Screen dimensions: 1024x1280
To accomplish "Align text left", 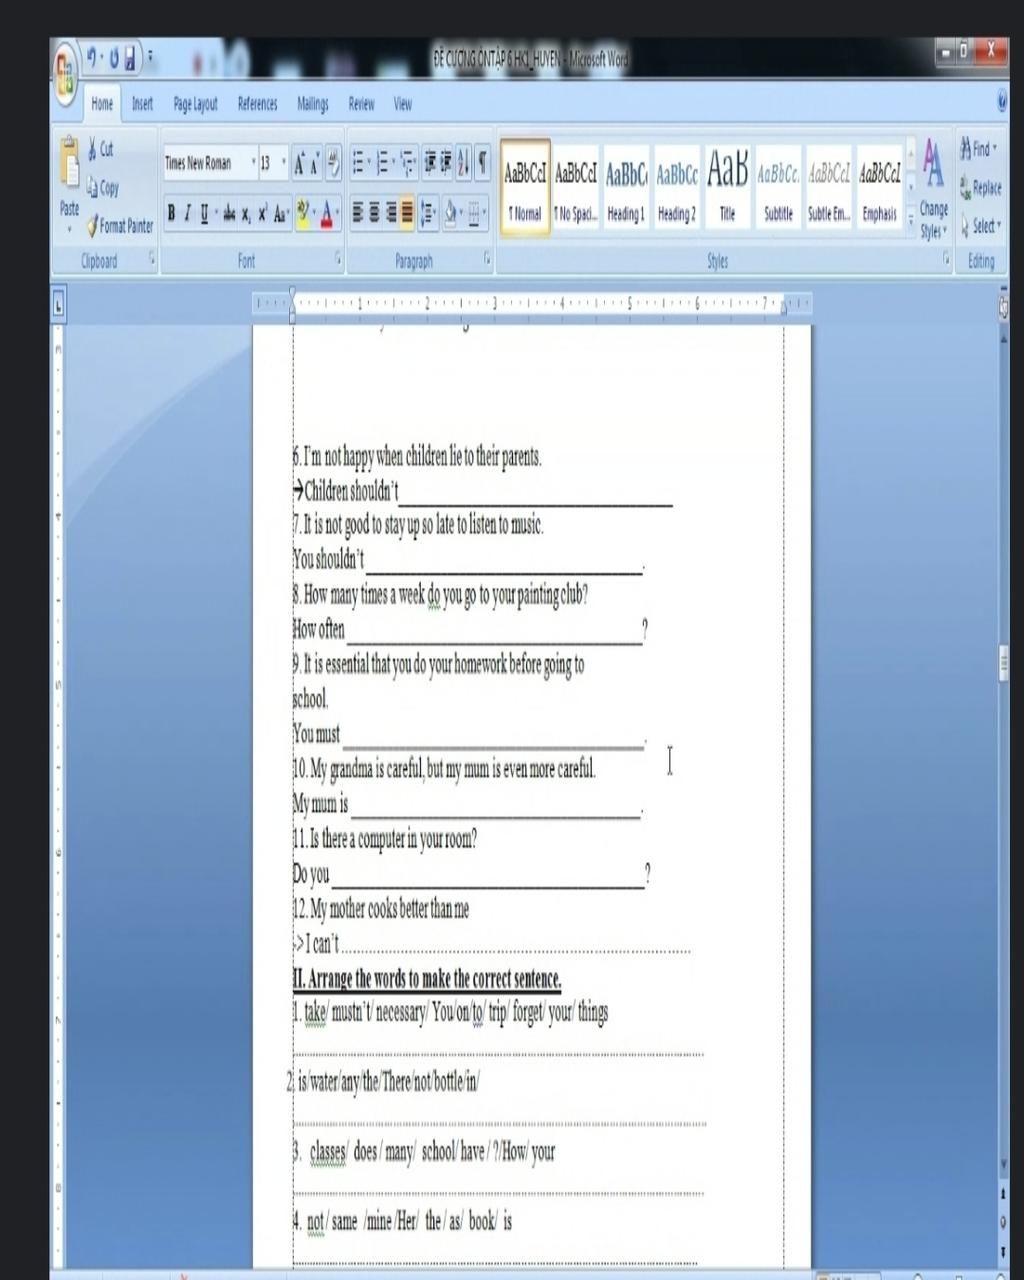I will pyautogui.click(x=358, y=212).
